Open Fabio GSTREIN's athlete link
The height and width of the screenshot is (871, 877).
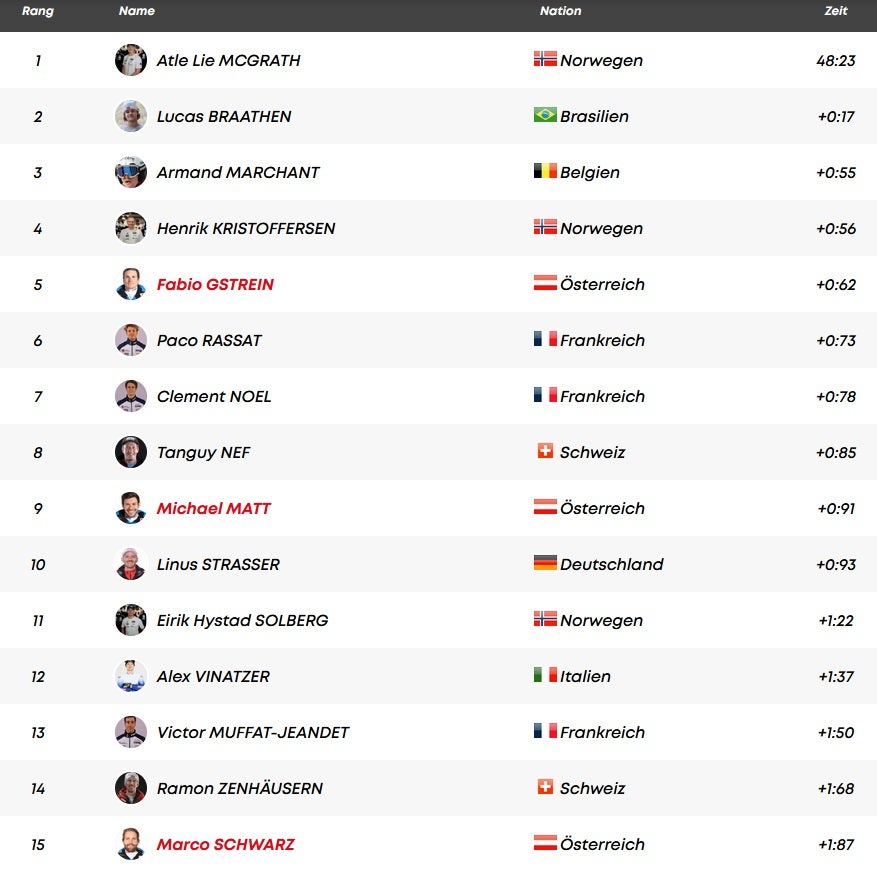[215, 284]
